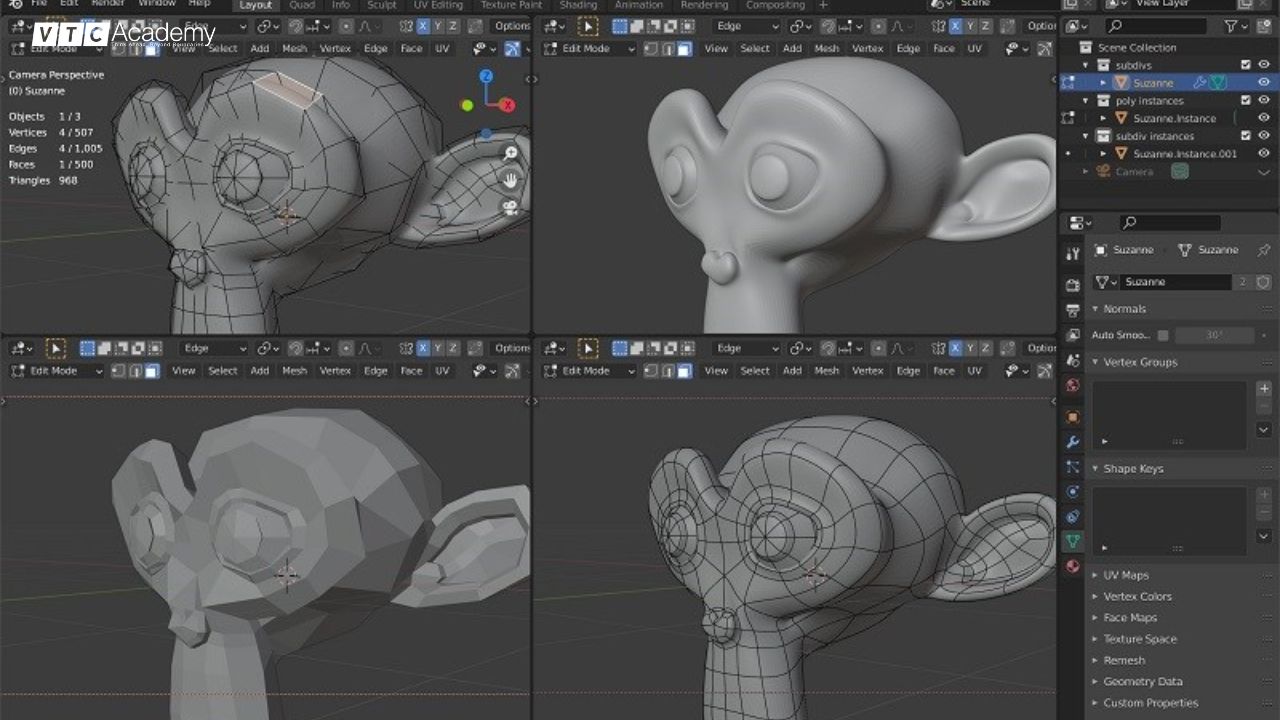Collapse the Normals panel
This screenshot has width=1280, height=720.
click(x=1124, y=309)
